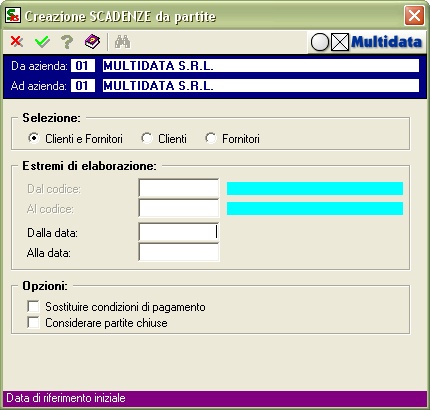The image size is (430, 410).
Task: Click the round circle icon beside Multidata
Action: coord(320,42)
